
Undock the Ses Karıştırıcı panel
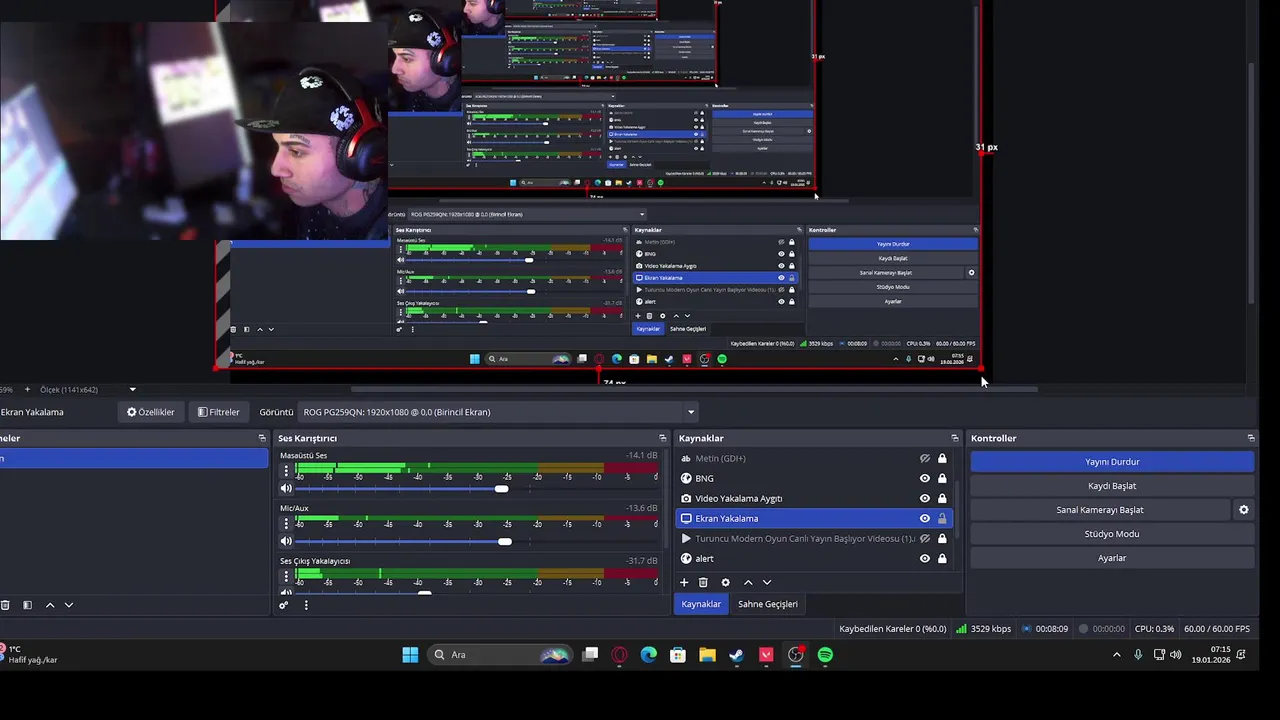click(662, 438)
